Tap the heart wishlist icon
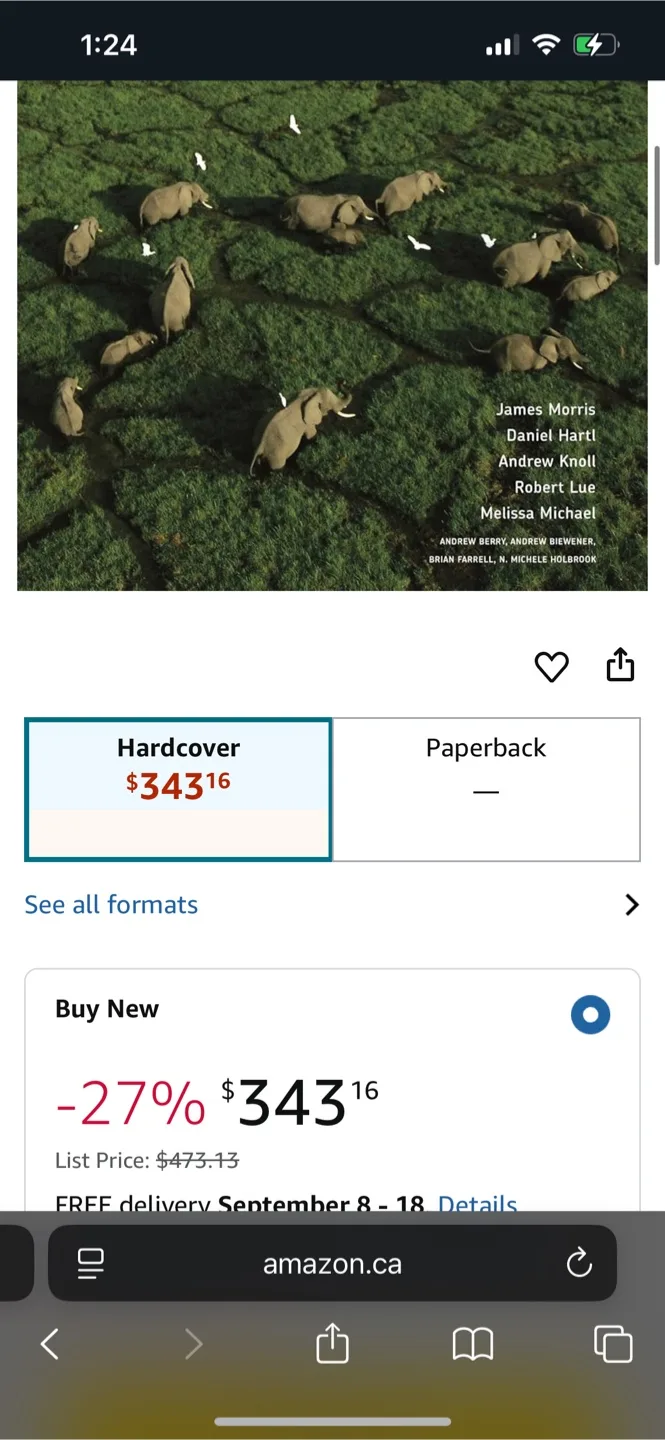Screen dimensions: 665x1440 [551, 666]
